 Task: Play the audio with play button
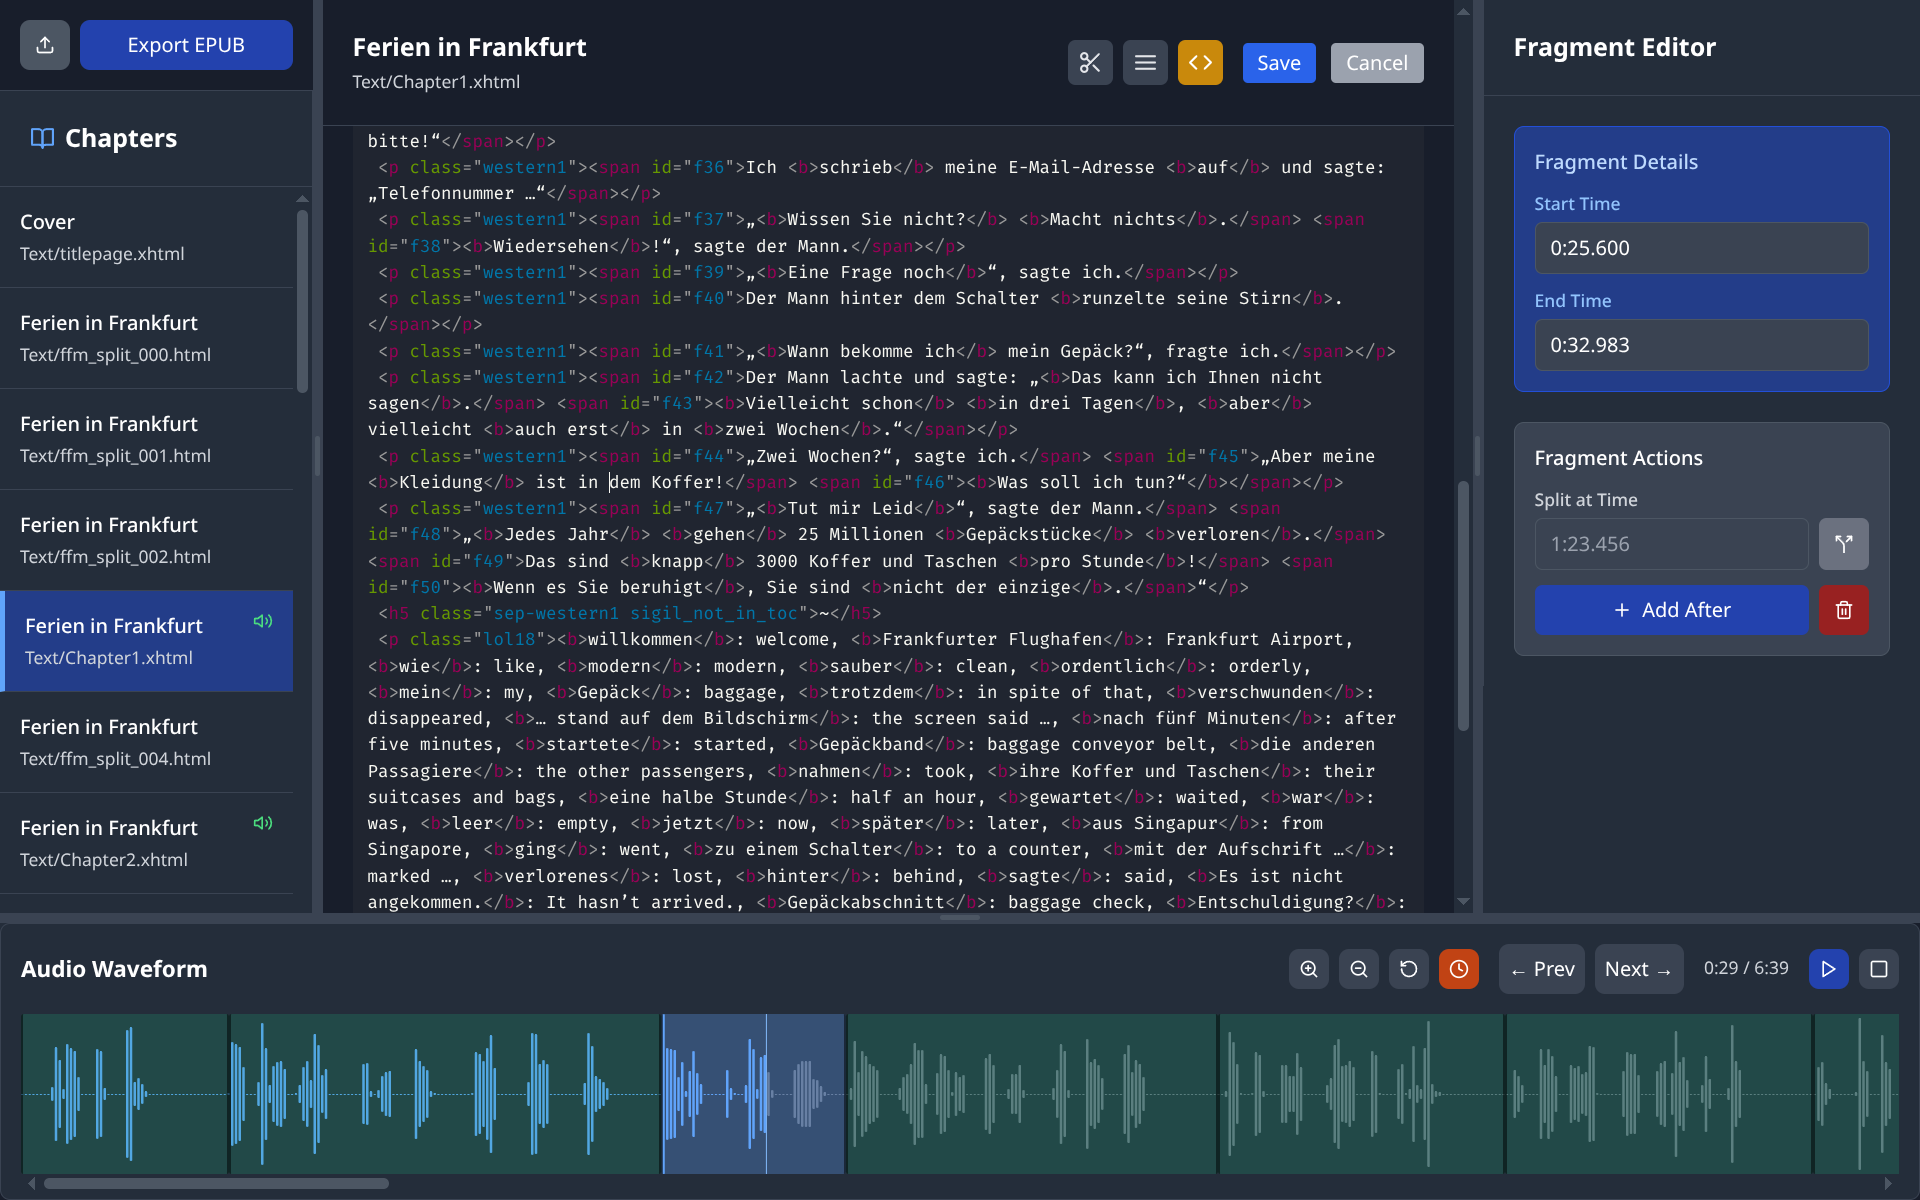(1828, 969)
